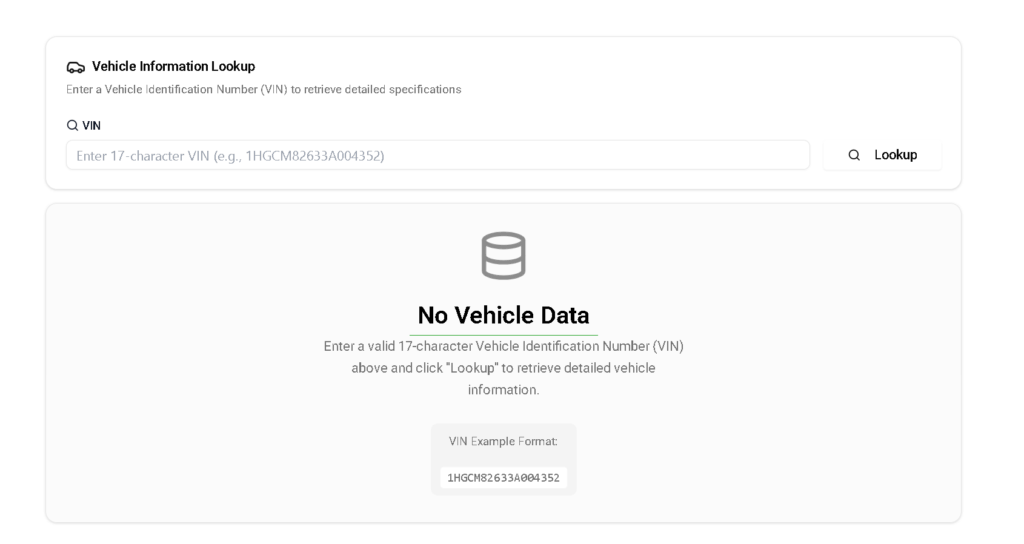Click the magnifier icon next to VIN label
The width and height of the screenshot is (1024, 544).
[x=71, y=126]
